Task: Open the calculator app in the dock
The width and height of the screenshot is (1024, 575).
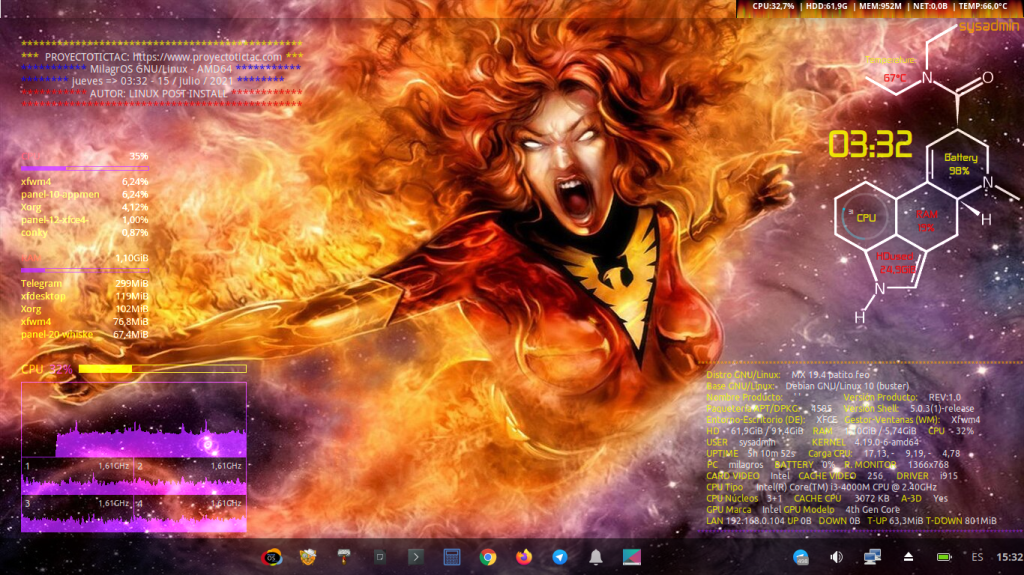Action: point(452,557)
